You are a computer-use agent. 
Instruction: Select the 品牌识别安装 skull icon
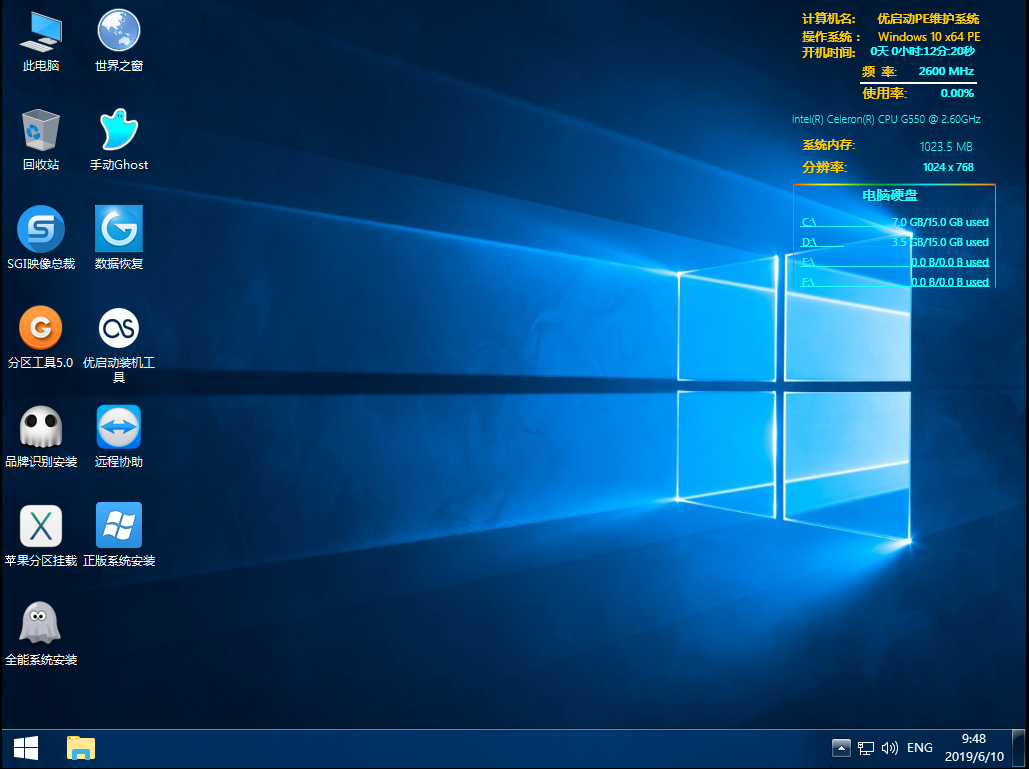[x=41, y=437]
